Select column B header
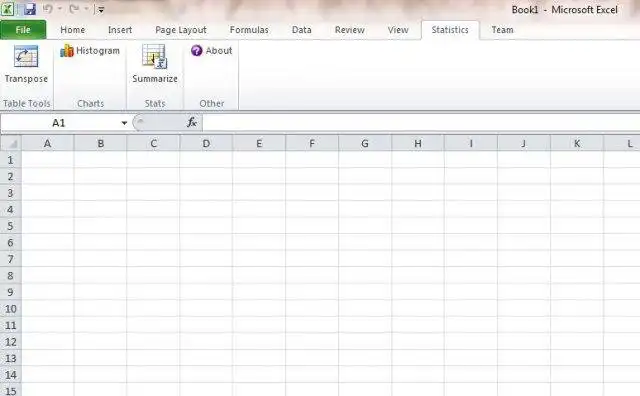 click(x=100, y=143)
